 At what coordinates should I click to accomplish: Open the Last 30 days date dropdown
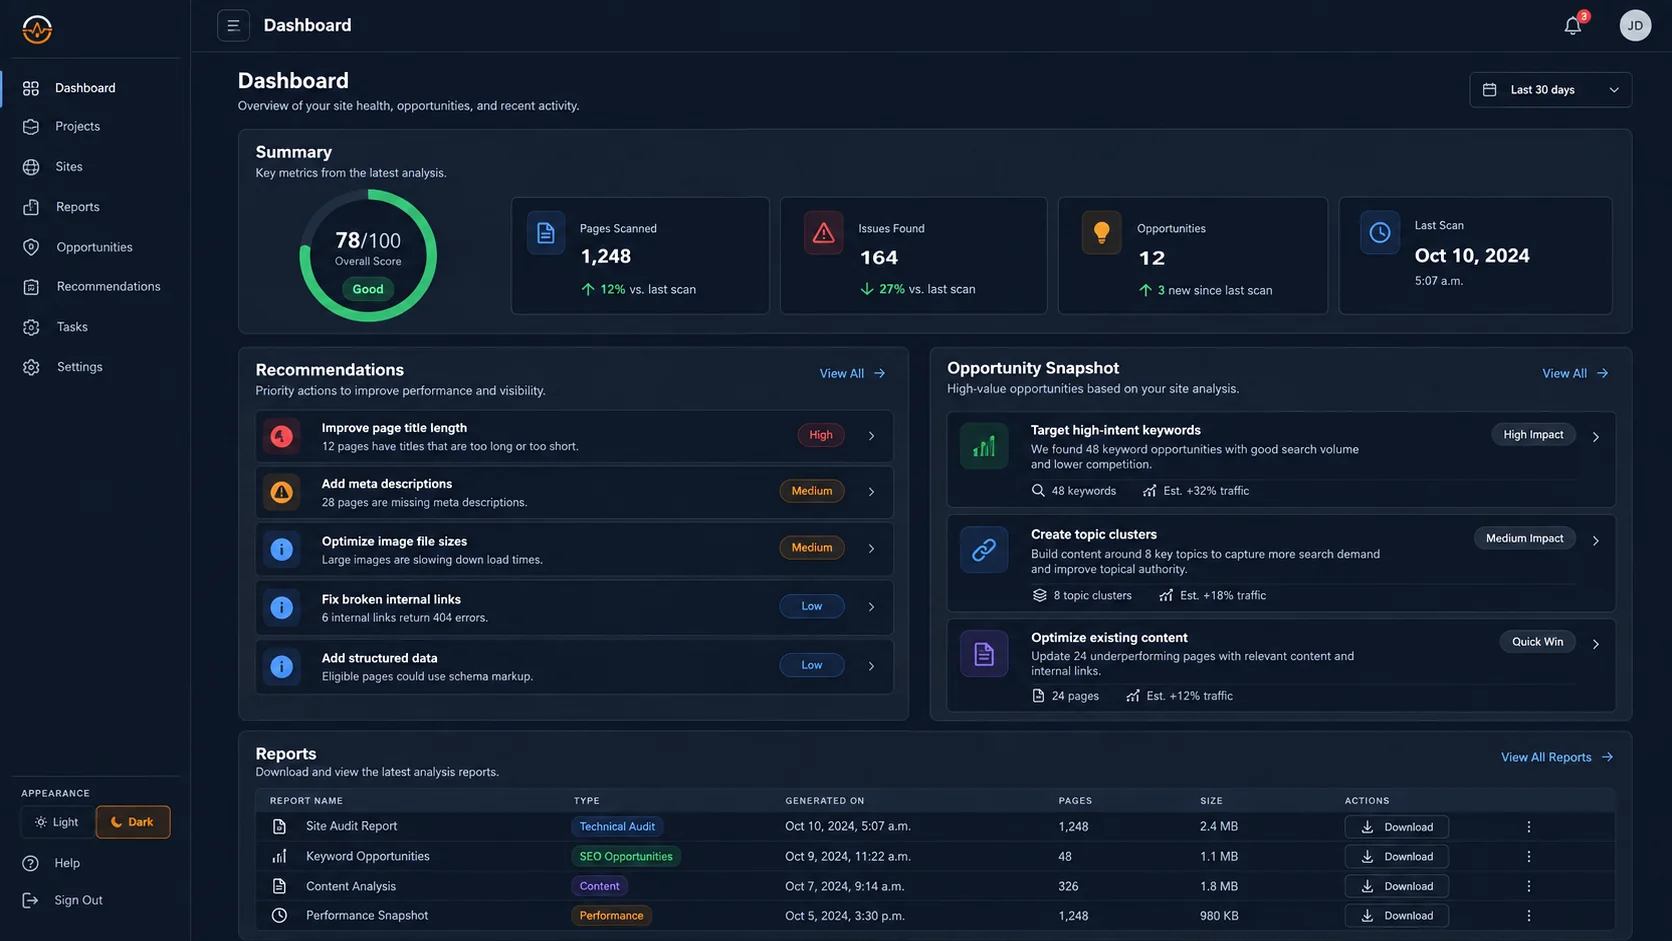pos(1550,90)
